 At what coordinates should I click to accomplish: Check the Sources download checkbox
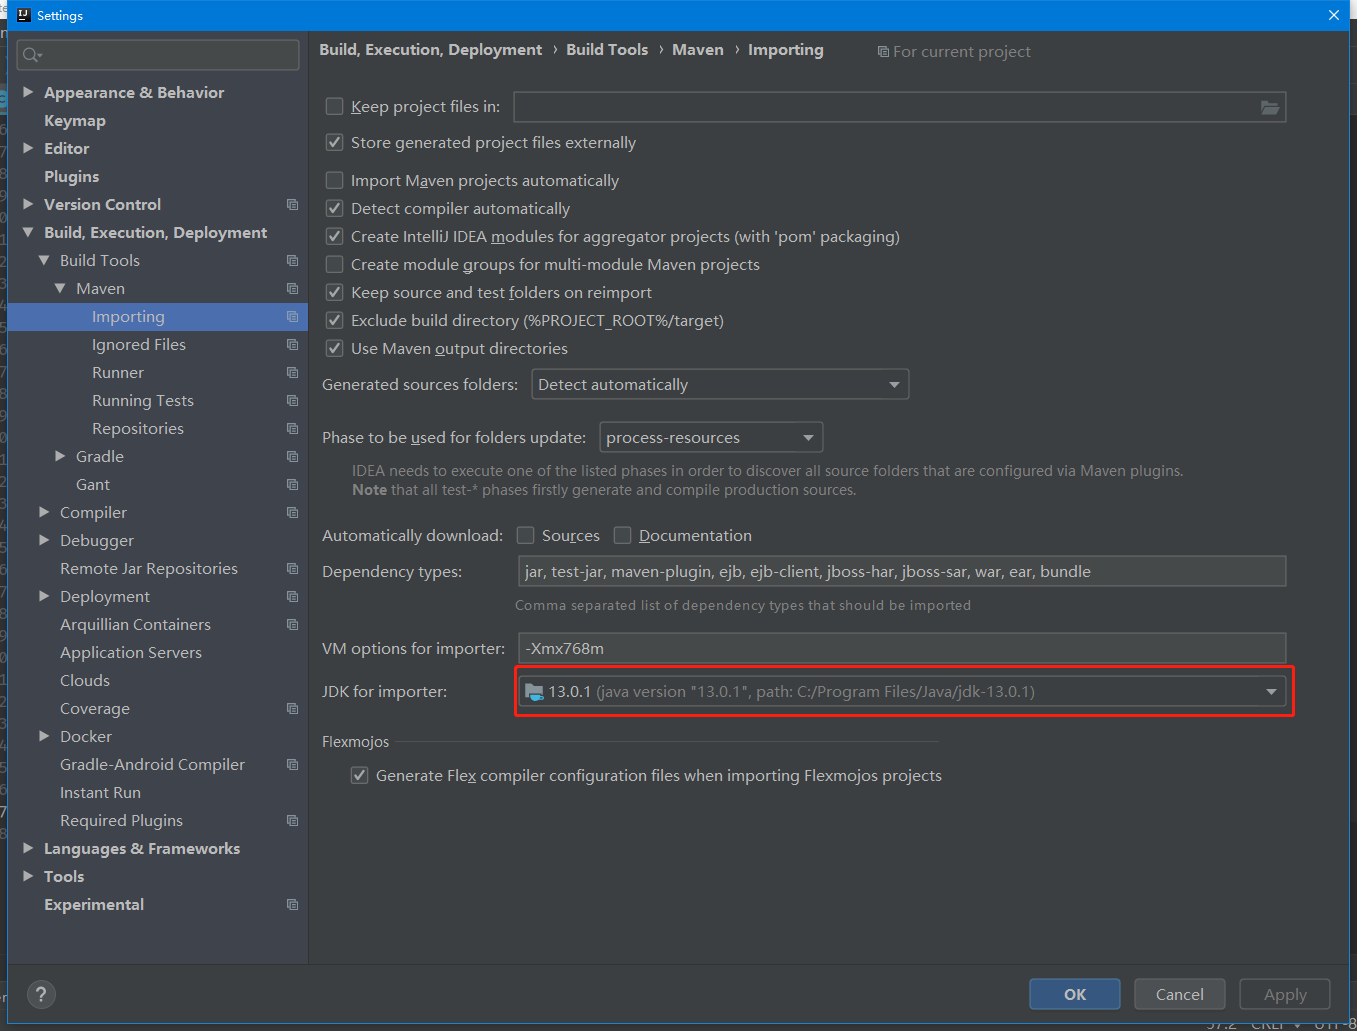tap(525, 535)
